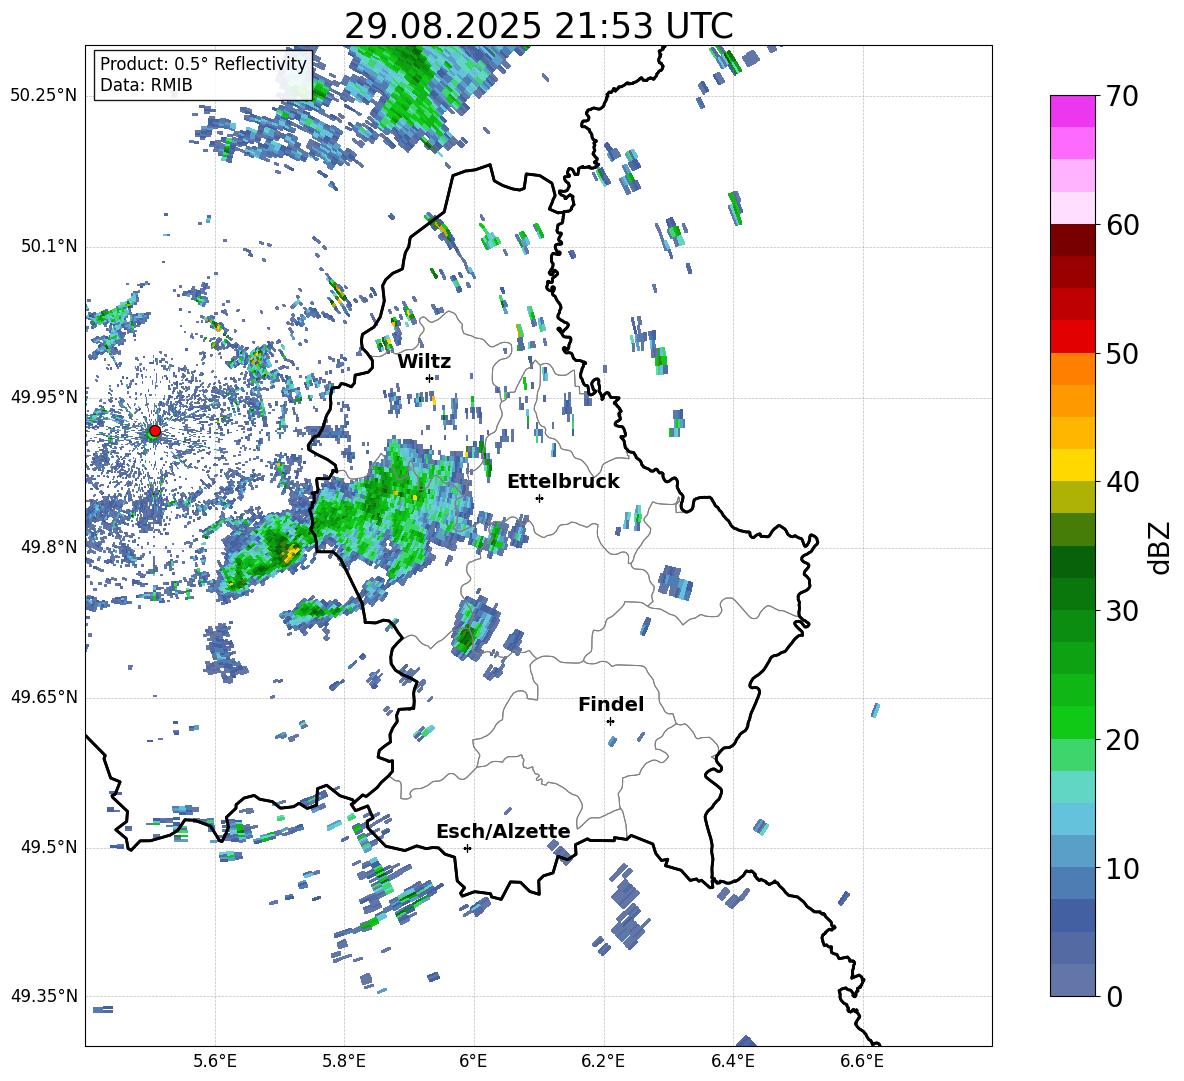Click the 'Product: 0.5° Reflectivity' text
The height and width of the screenshot is (1081, 1184).
[x=203, y=63]
